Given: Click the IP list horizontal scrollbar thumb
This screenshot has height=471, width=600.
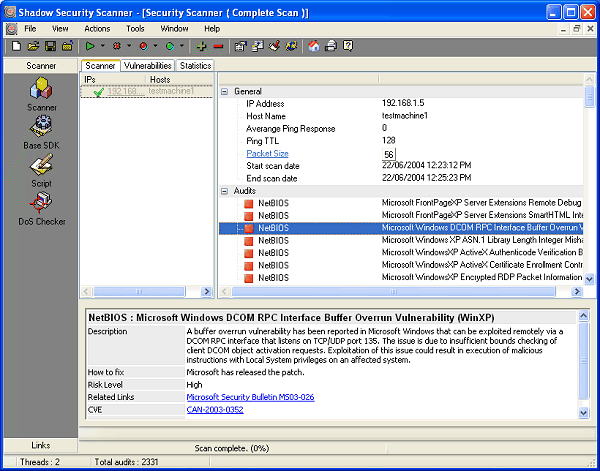Looking at the screenshot, I should pos(139,292).
